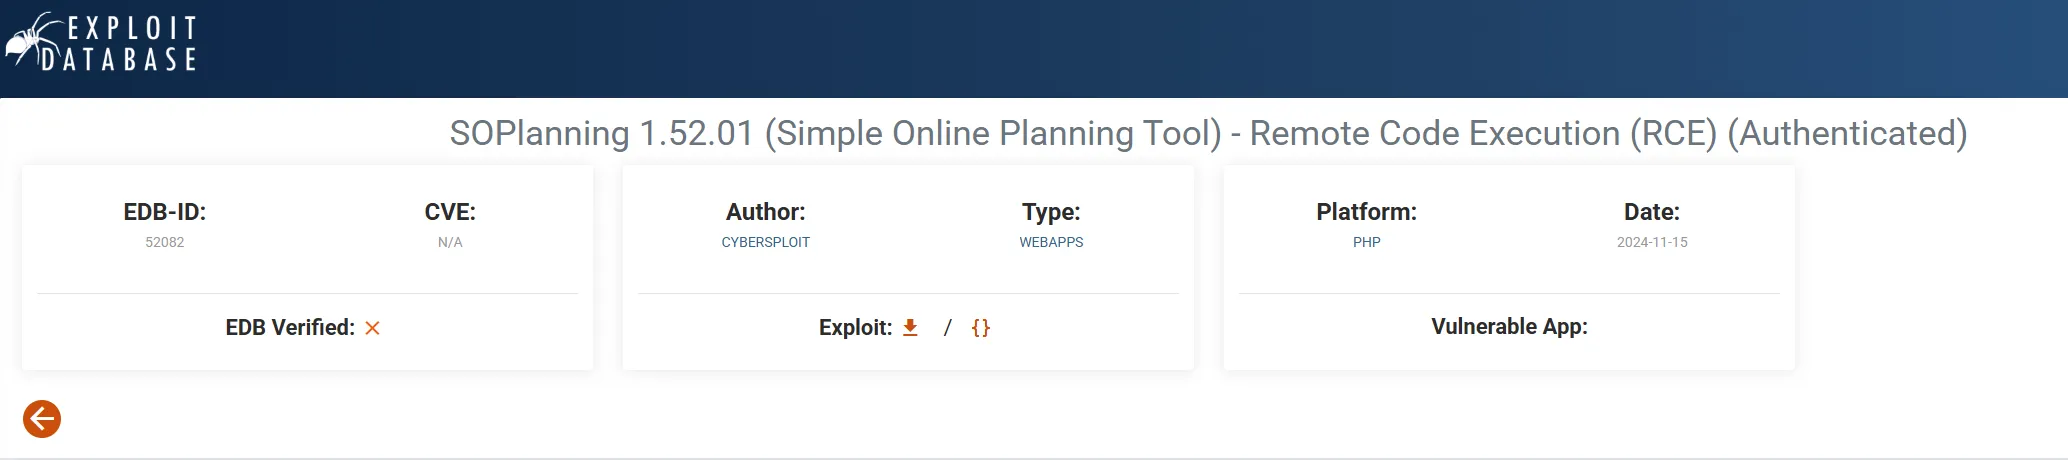Click the CVE value N/A
2068x460 pixels.
450,242
